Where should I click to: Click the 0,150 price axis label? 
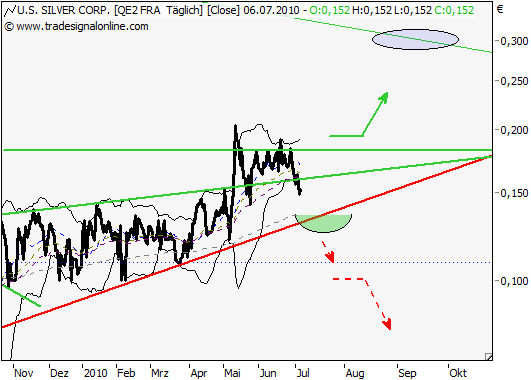(514, 193)
